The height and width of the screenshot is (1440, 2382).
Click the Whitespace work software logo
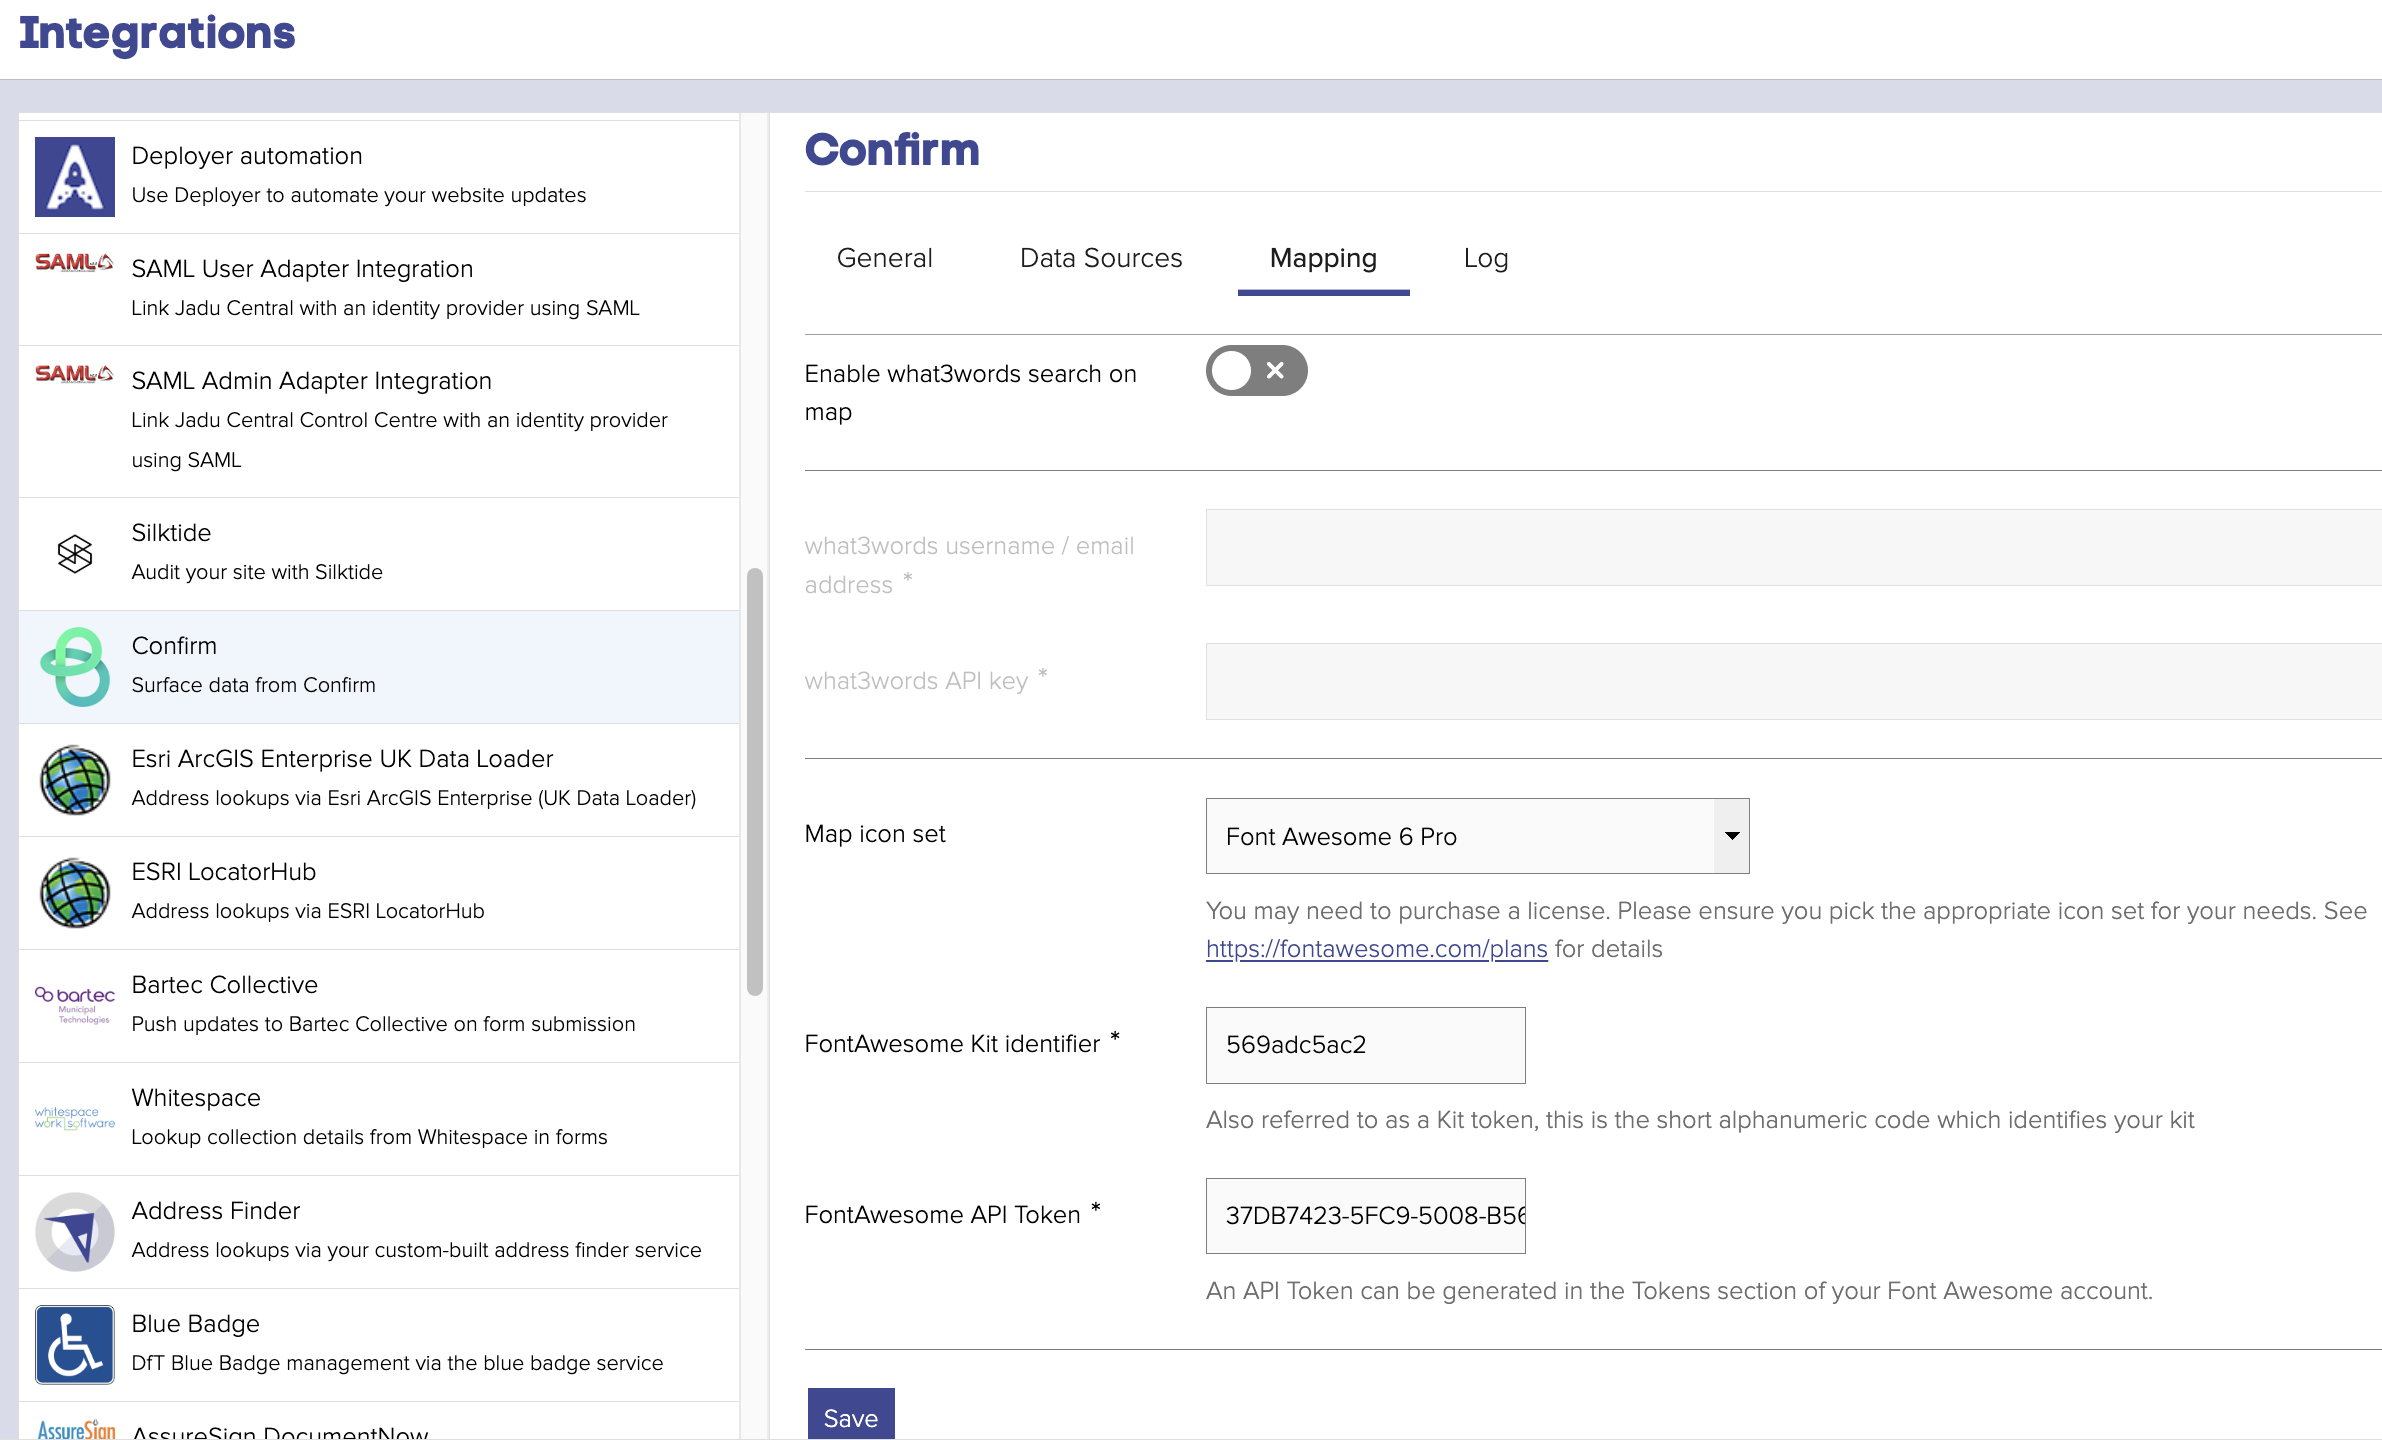coord(75,1118)
